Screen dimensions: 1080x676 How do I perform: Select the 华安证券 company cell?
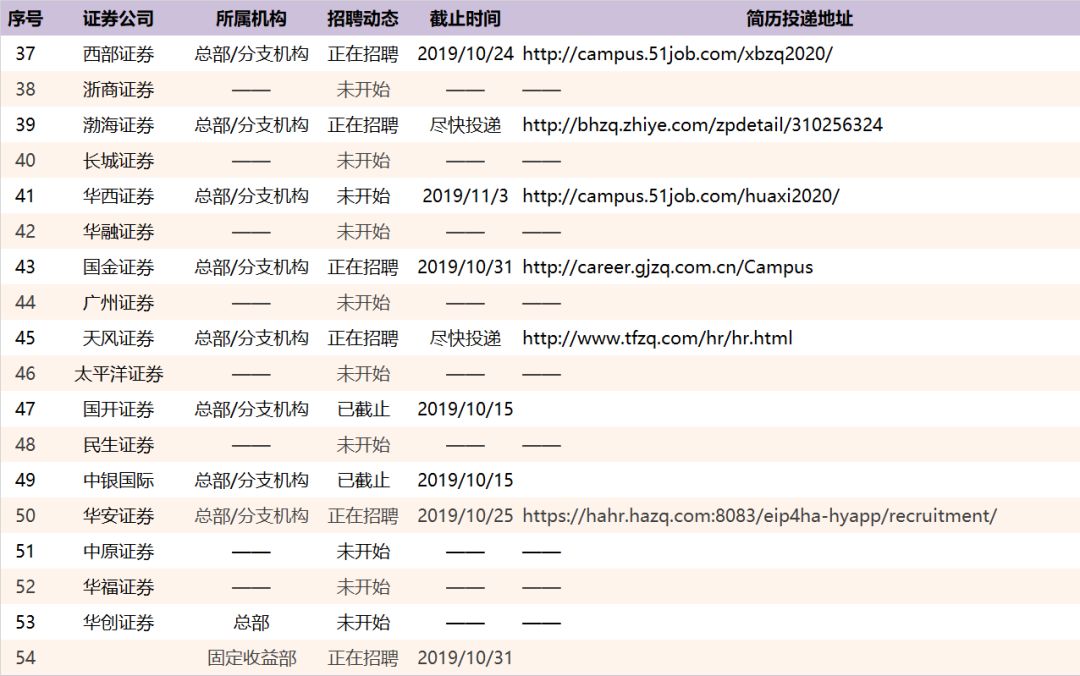[x=118, y=515]
